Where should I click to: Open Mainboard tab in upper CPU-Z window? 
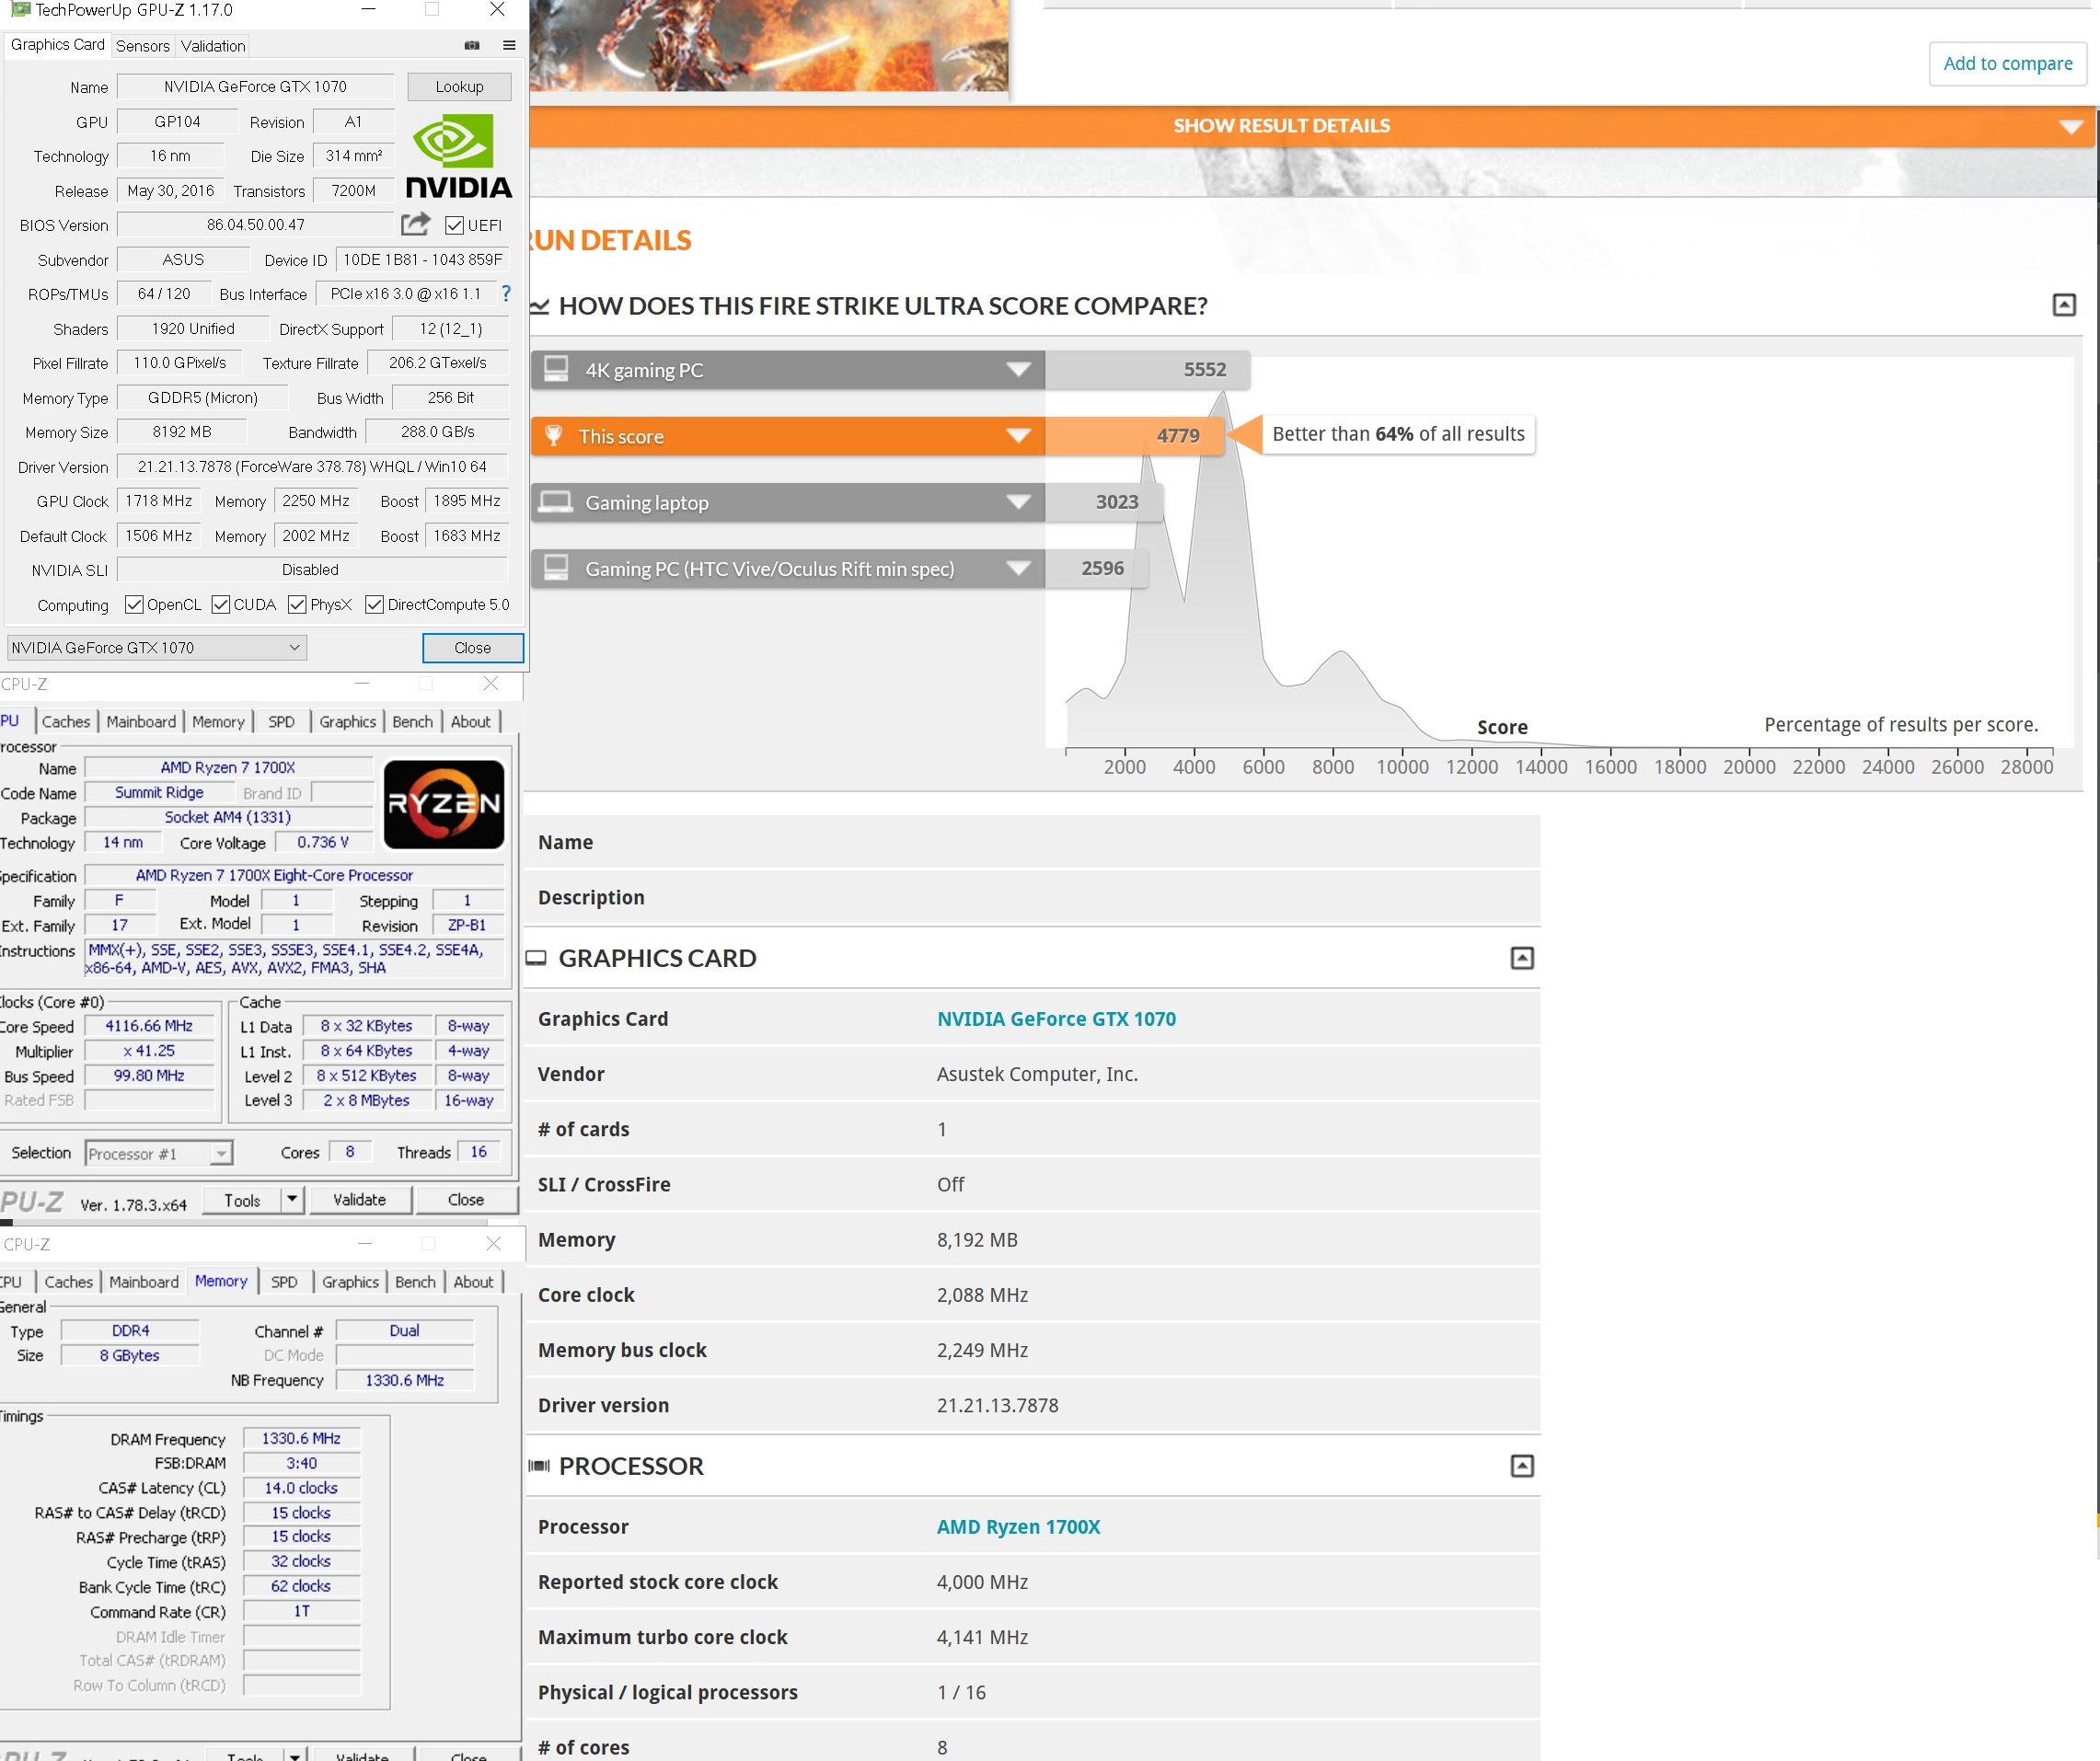tap(141, 722)
